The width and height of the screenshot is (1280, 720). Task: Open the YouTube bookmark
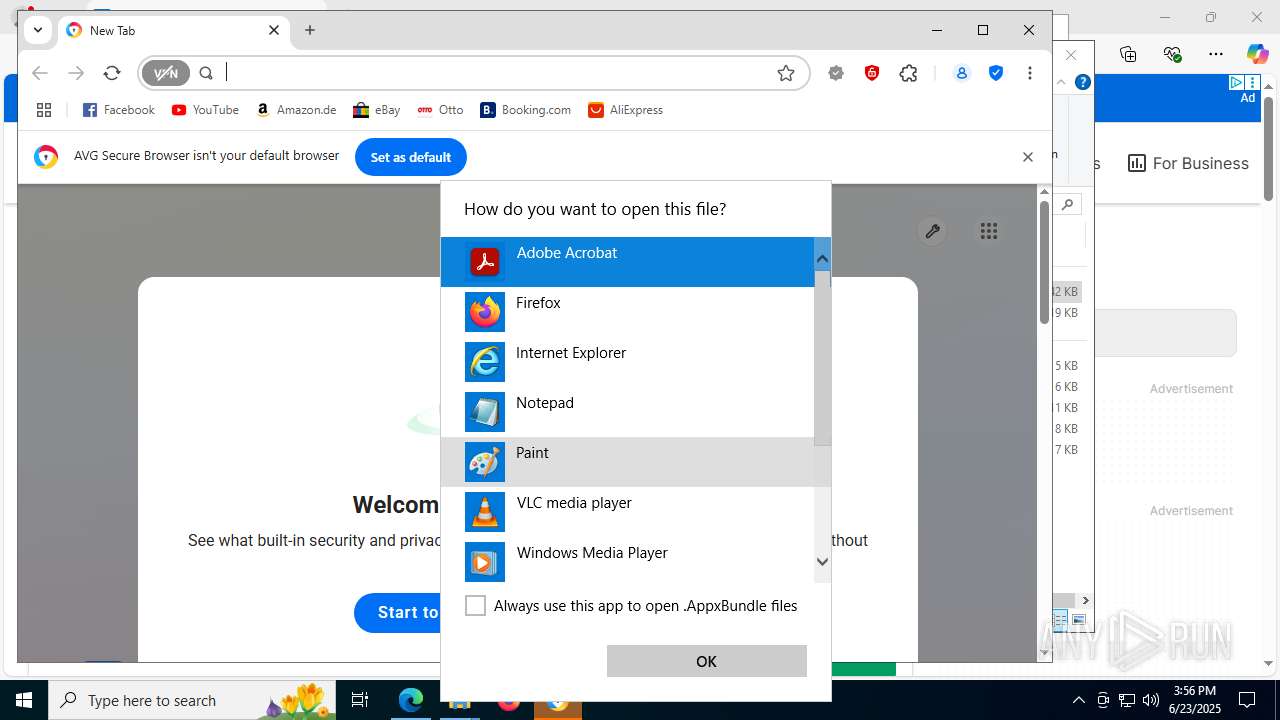(205, 110)
